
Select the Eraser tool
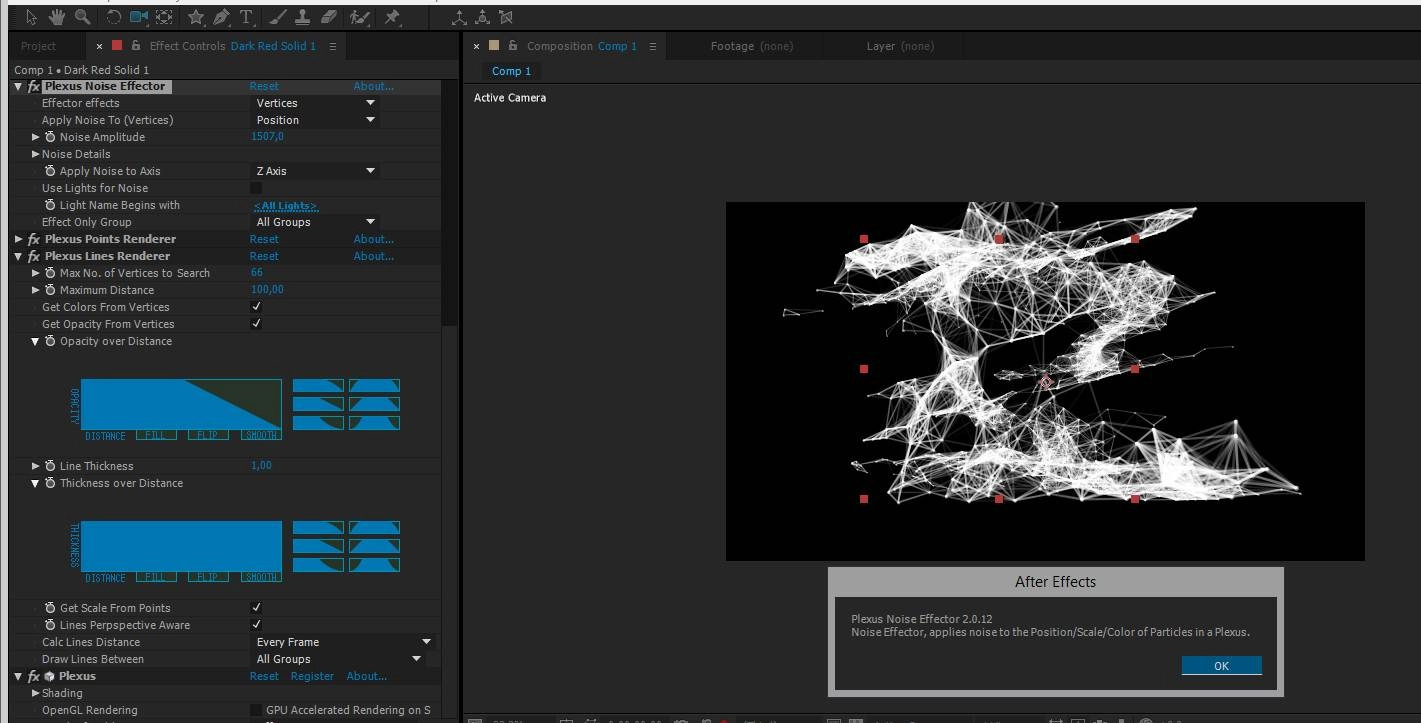point(329,17)
